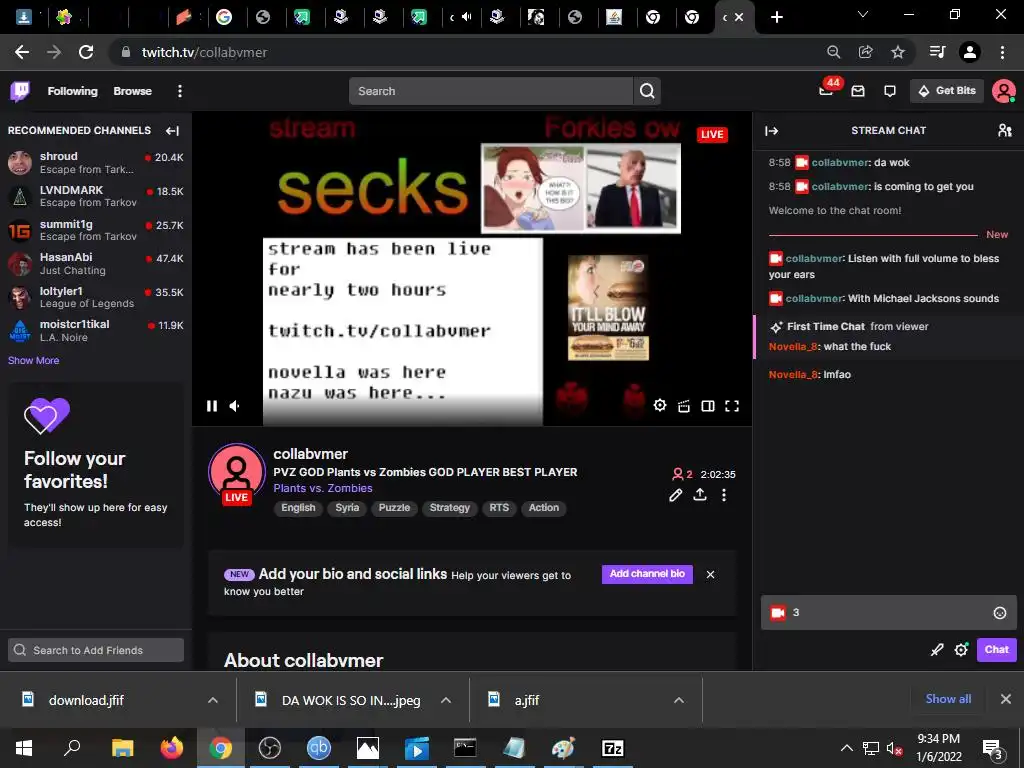Select the Action tag
Screen dimensions: 1024x768
544,508
